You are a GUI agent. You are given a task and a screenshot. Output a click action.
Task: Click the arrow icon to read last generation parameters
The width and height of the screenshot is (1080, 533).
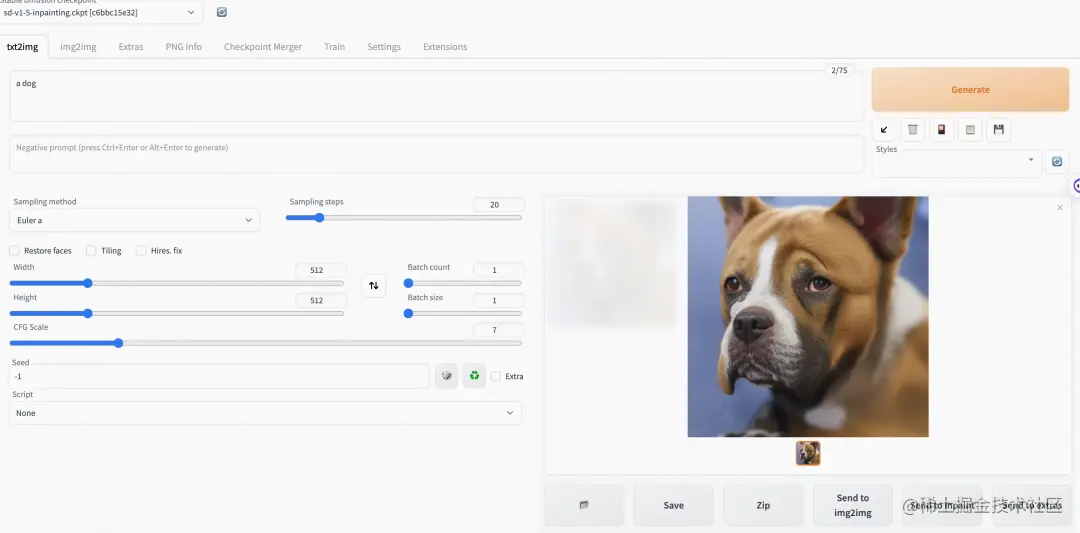(884, 129)
